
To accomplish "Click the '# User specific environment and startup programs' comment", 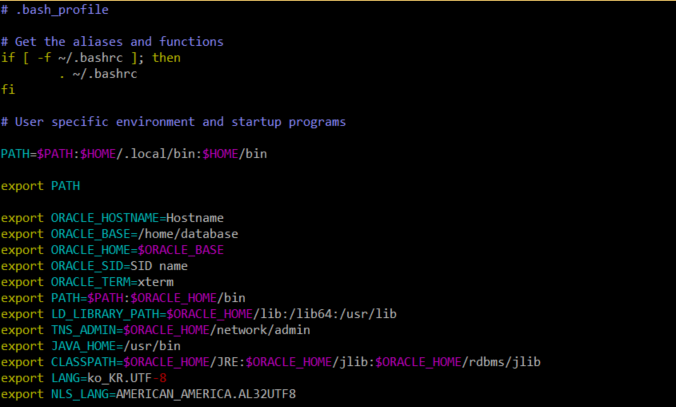I will (x=173, y=122).
